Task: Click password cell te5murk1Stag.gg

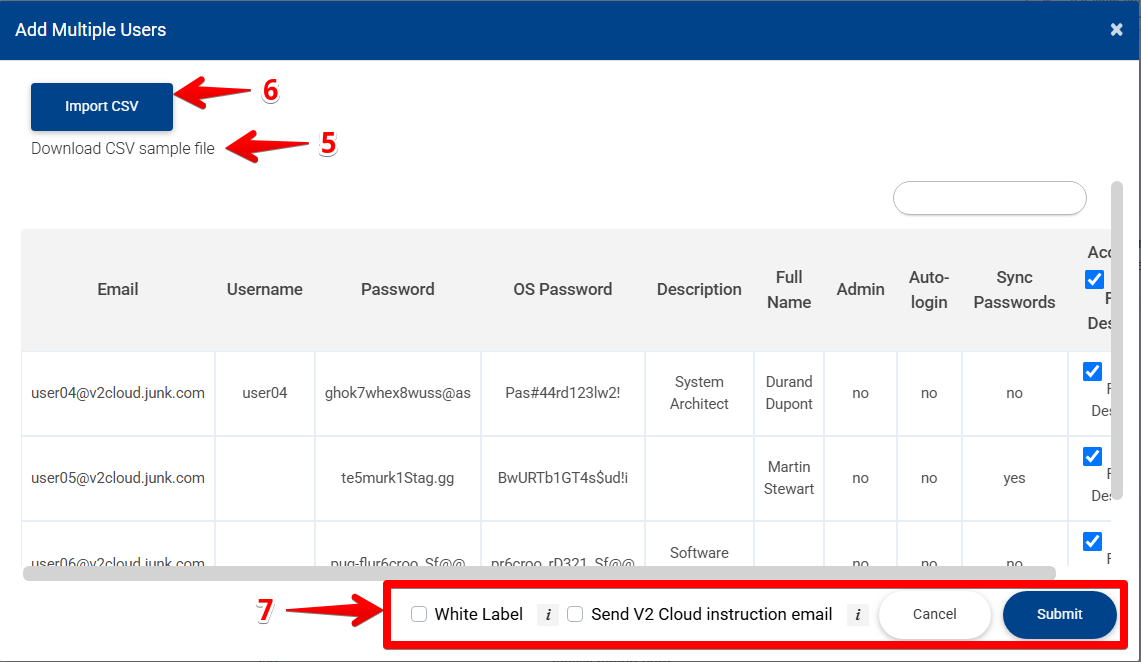Action: pyautogui.click(x=397, y=478)
